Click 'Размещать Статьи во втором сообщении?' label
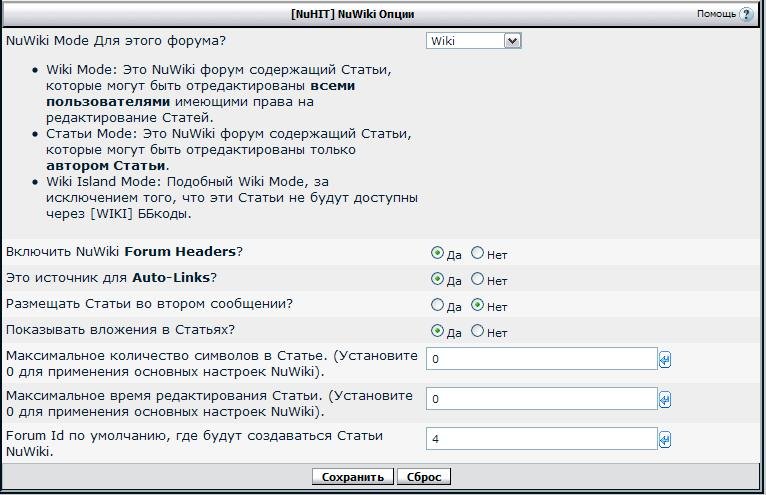Screen dimensions: 766x495 [x=149, y=304]
